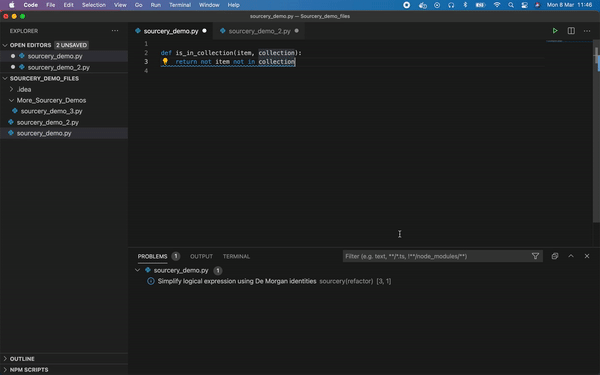This screenshot has width=600, height=375.
Task: Expand the NPM Scripts section
Action: 5,370
